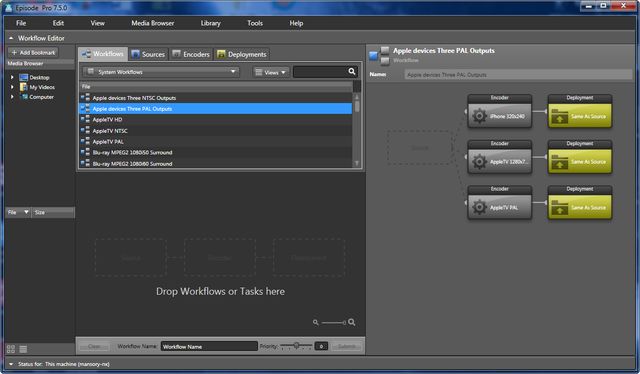640x374 pixels.
Task: Select the AppleTV HD workflow
Action: pos(216,120)
